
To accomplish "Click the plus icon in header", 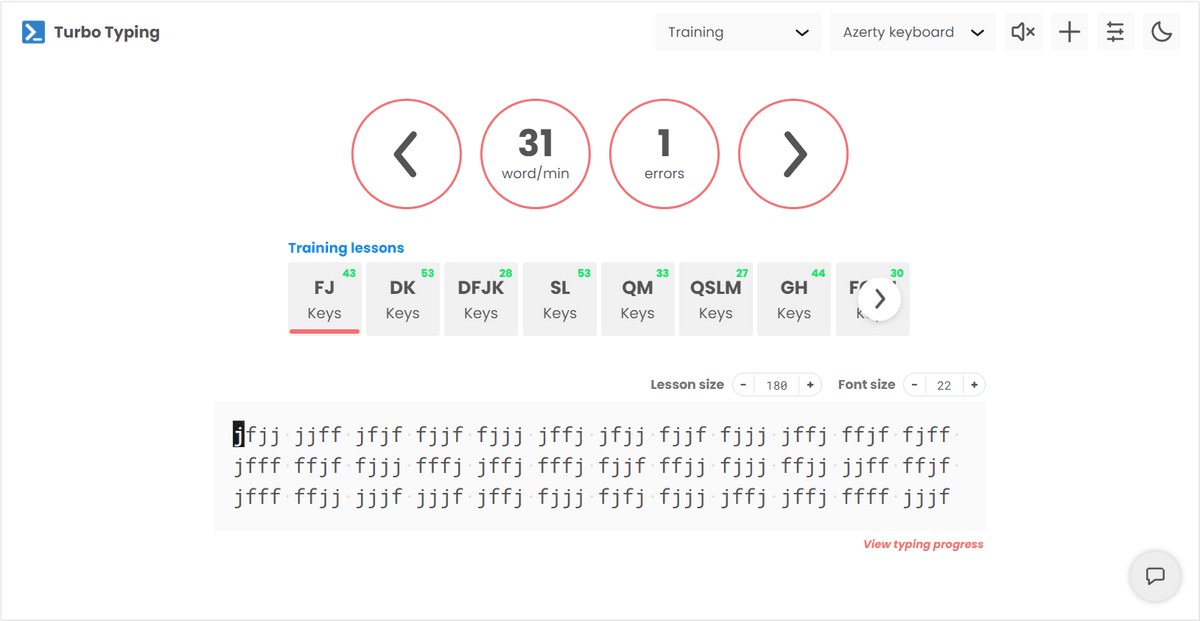I will pos(1069,32).
